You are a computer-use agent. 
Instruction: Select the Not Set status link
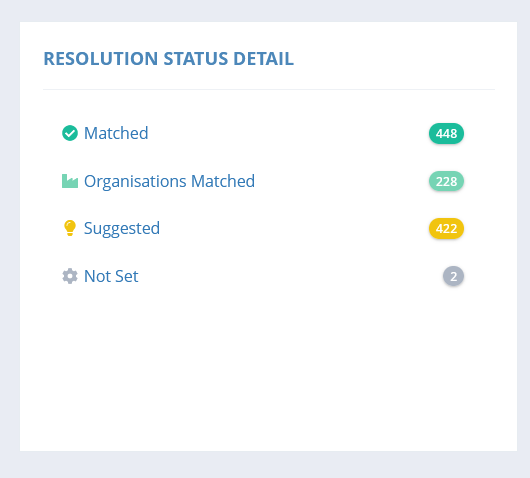111,276
